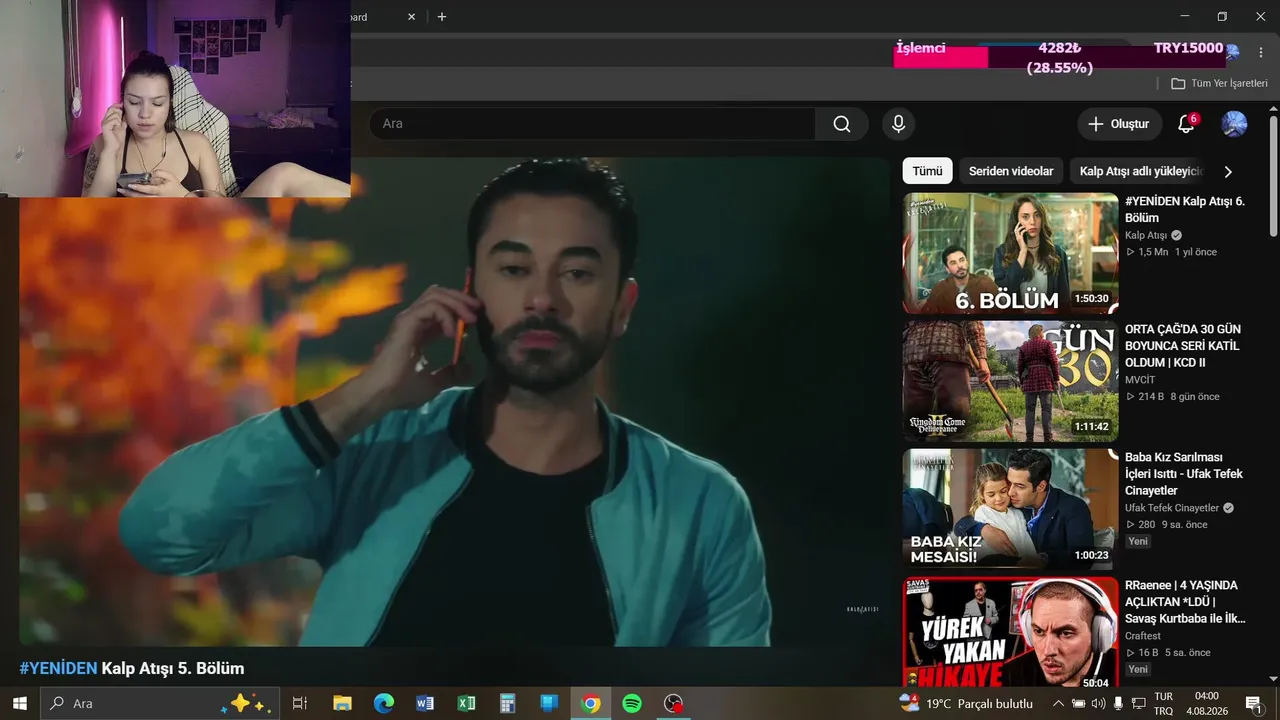Open a new Chrome tab
The height and width of the screenshot is (720, 1280).
[x=442, y=17]
